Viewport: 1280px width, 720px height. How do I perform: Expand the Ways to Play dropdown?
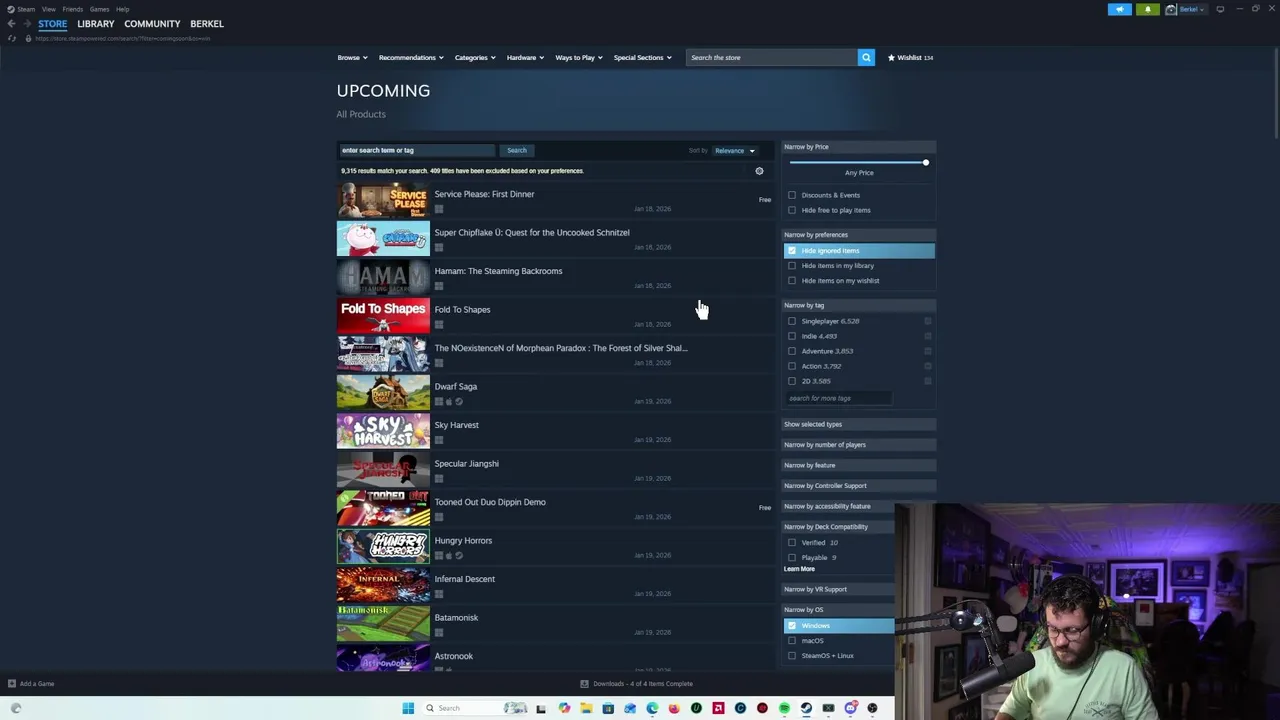pos(579,57)
